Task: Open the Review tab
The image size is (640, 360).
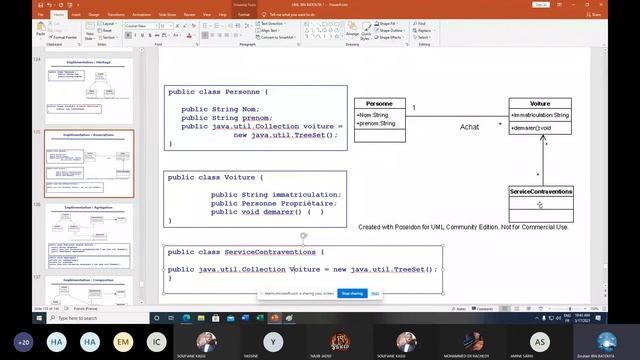Action: coord(189,14)
